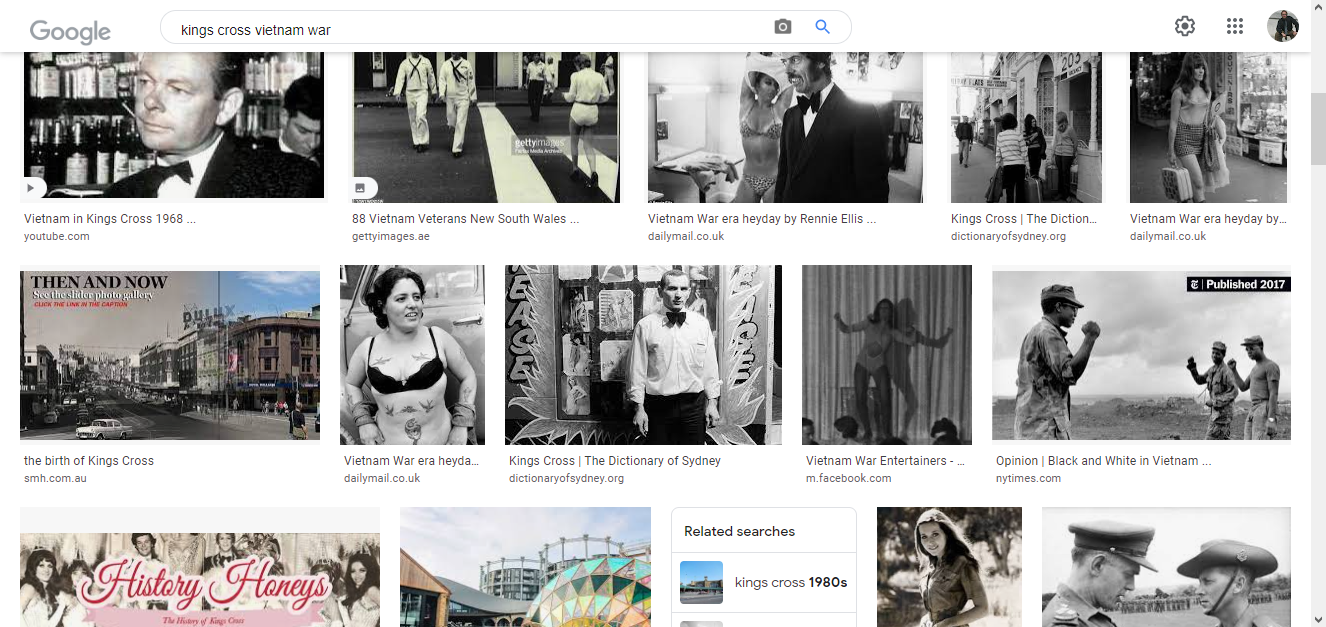Viewport: 1326px width, 627px height.
Task: Open the settings gear icon
Action: [x=1185, y=27]
